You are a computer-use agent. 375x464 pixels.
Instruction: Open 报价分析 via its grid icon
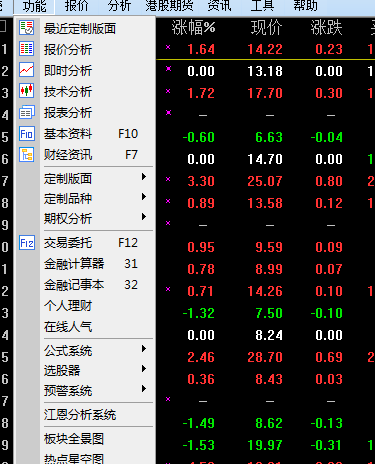coord(26,49)
